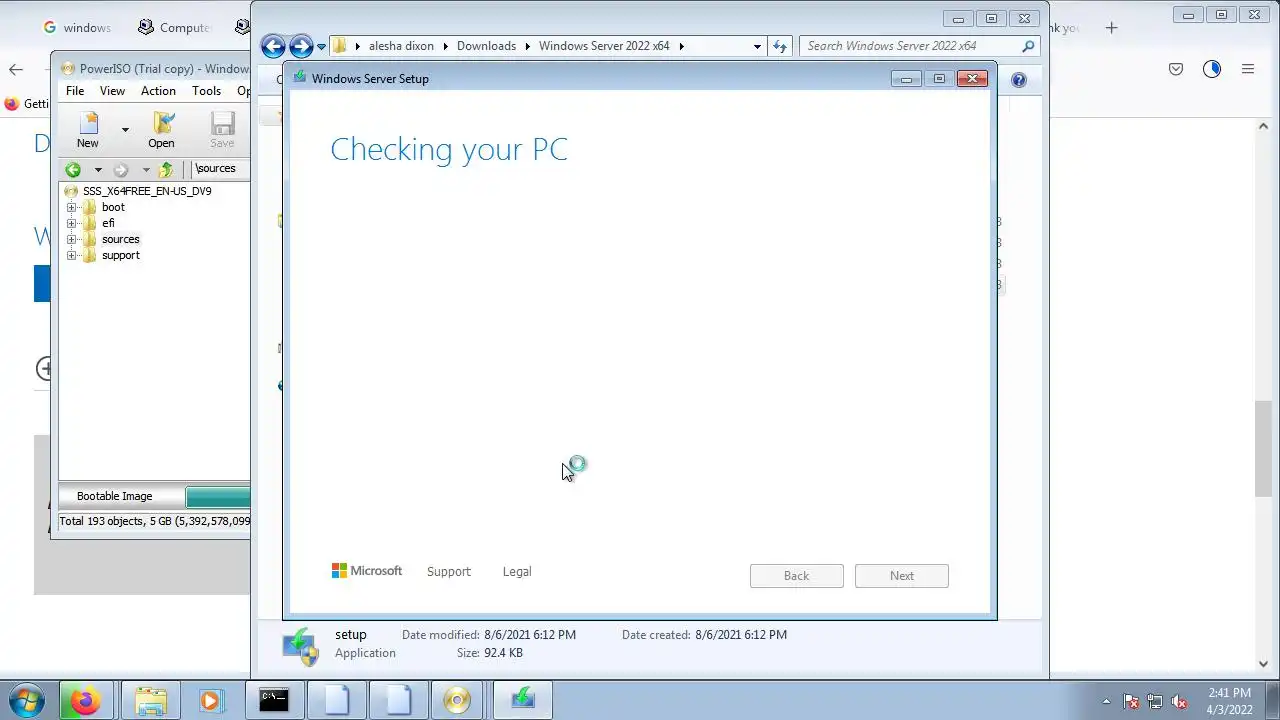
Task: Open Firefox hamburger application menu
Action: point(1248,69)
